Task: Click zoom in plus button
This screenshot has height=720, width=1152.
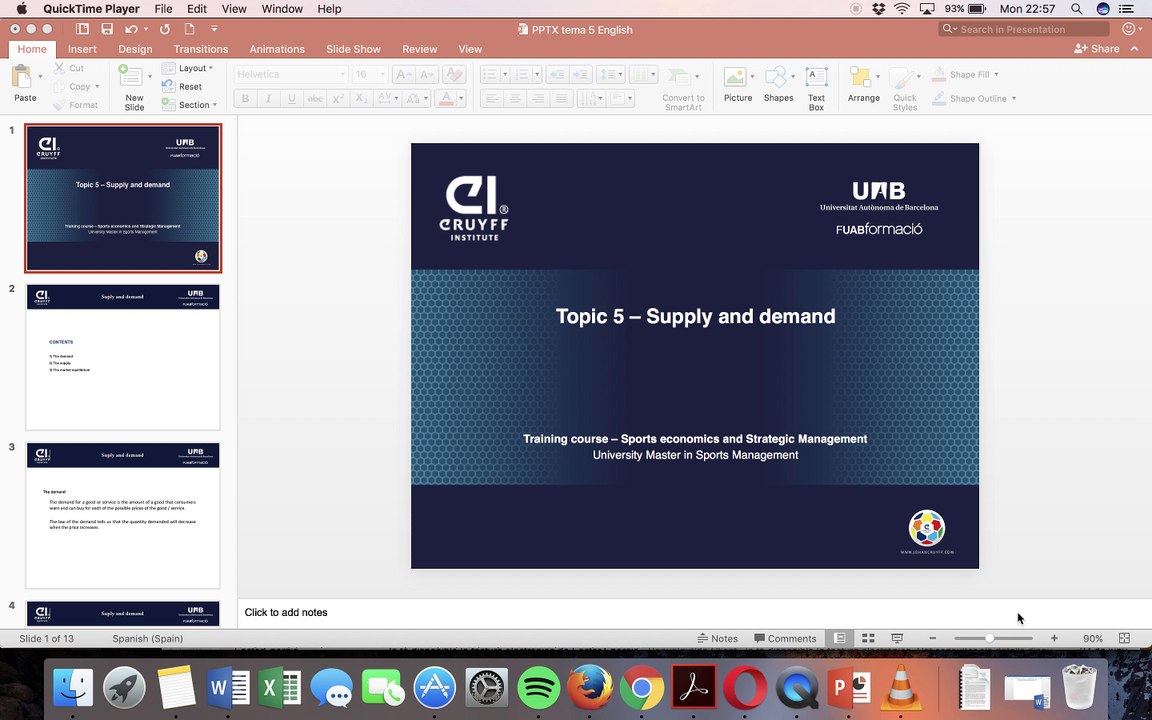Action: point(1054,638)
